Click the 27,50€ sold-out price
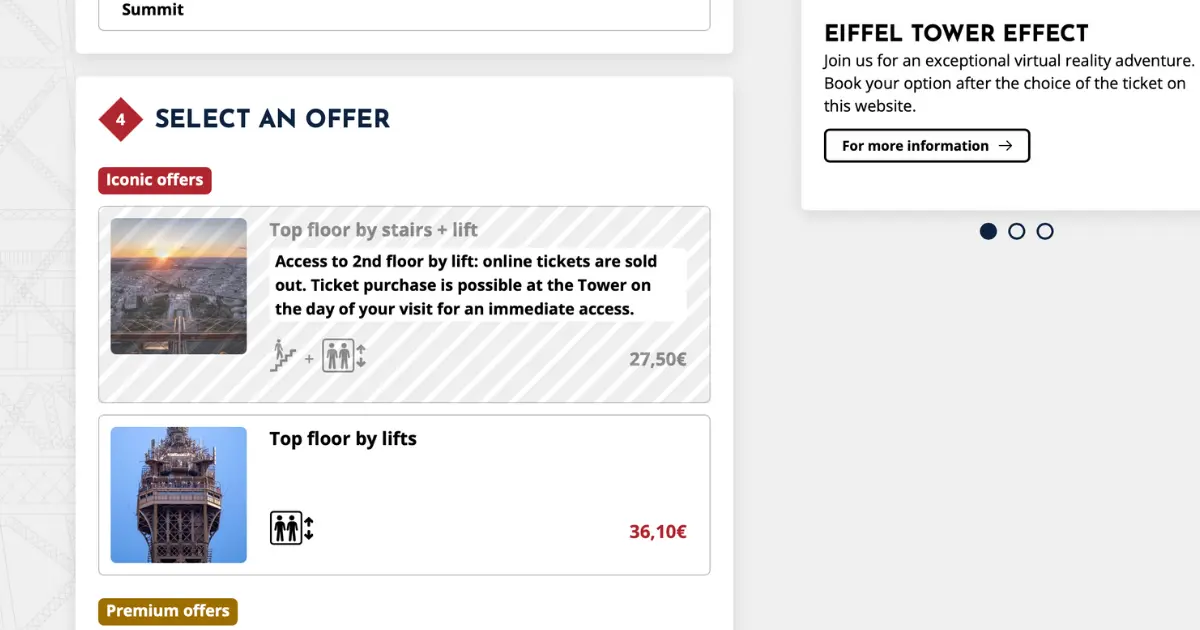This screenshot has width=1200, height=630. point(658,359)
